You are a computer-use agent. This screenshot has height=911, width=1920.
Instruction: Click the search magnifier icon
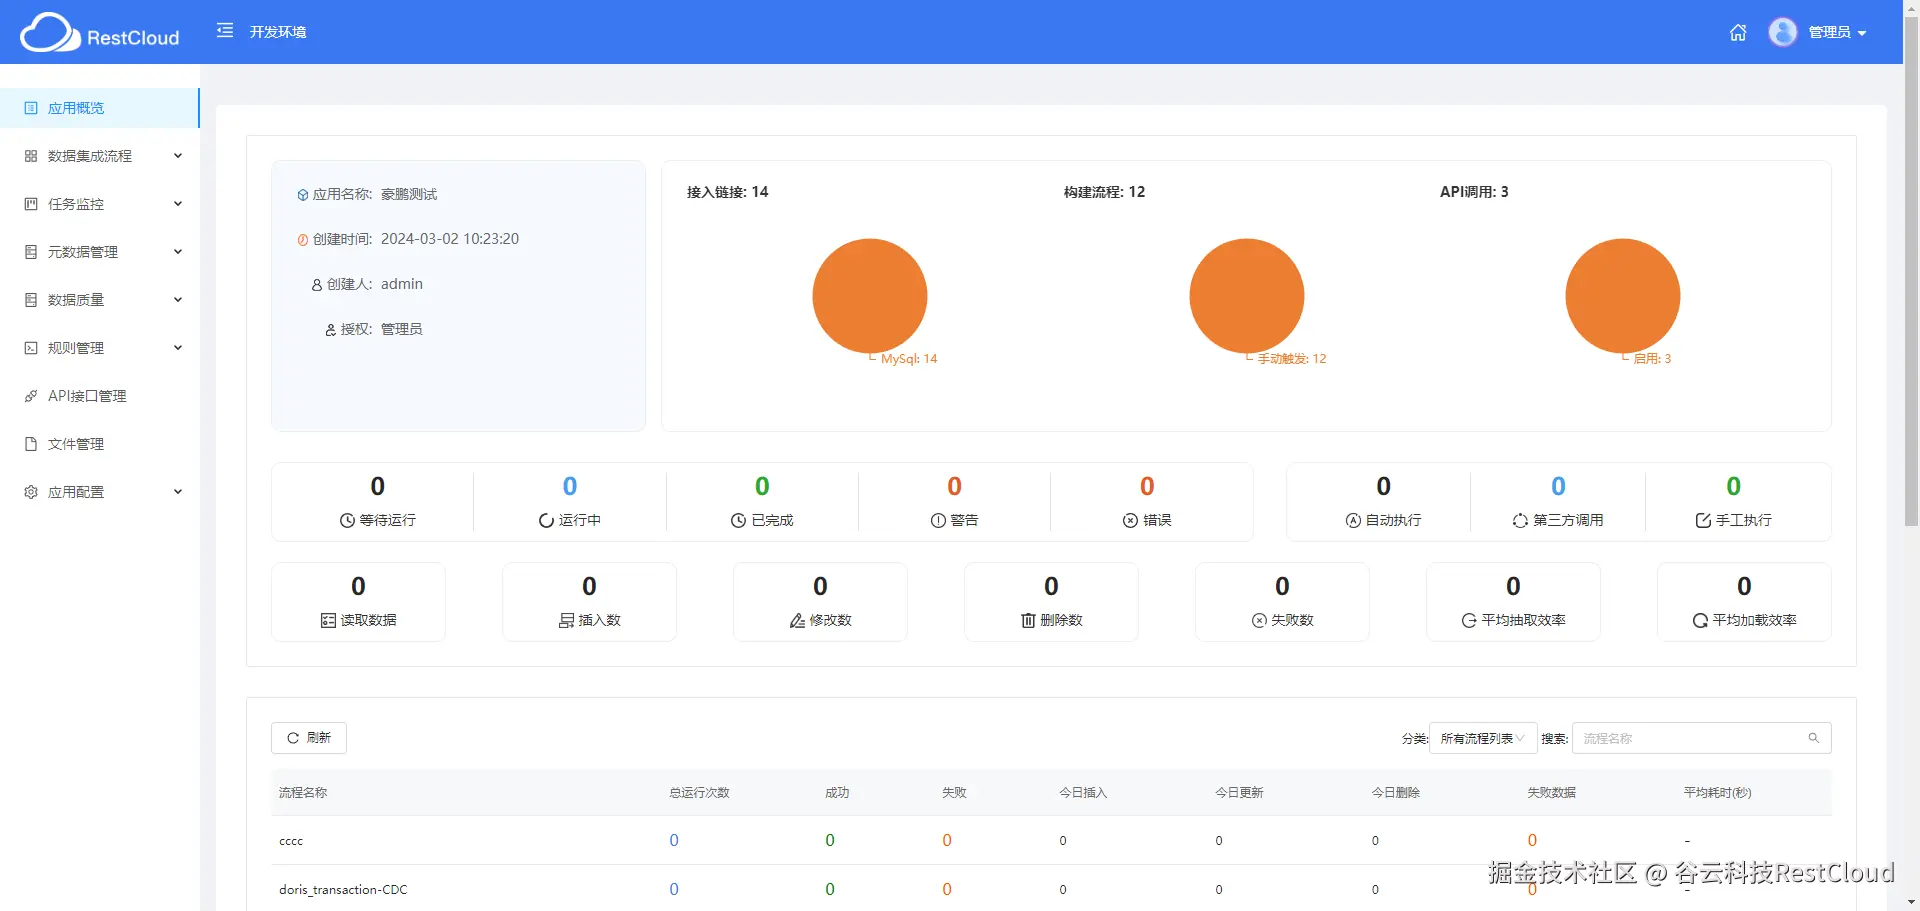coord(1813,738)
